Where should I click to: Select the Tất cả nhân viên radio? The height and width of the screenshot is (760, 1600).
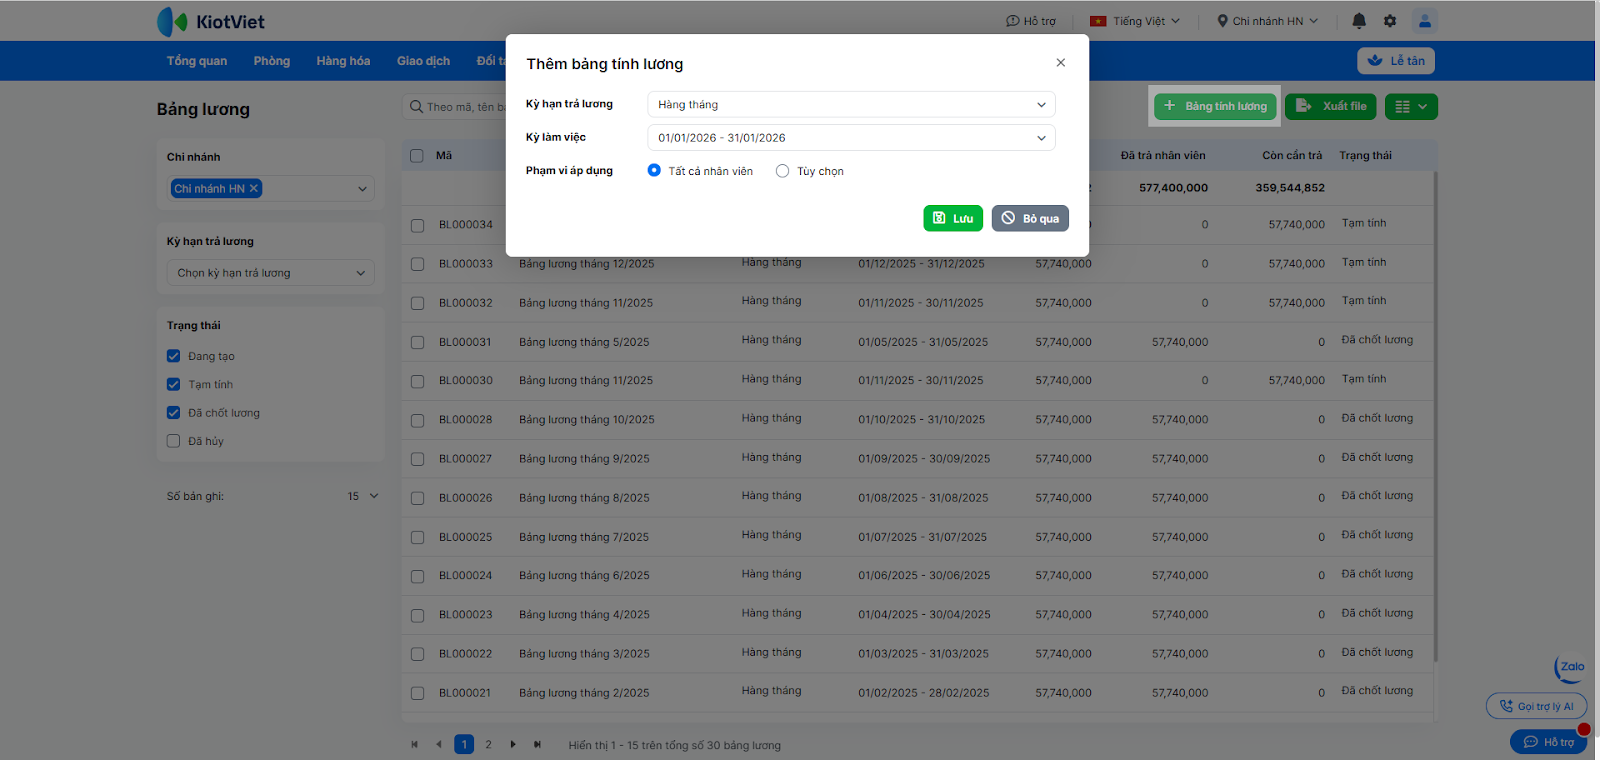point(654,171)
